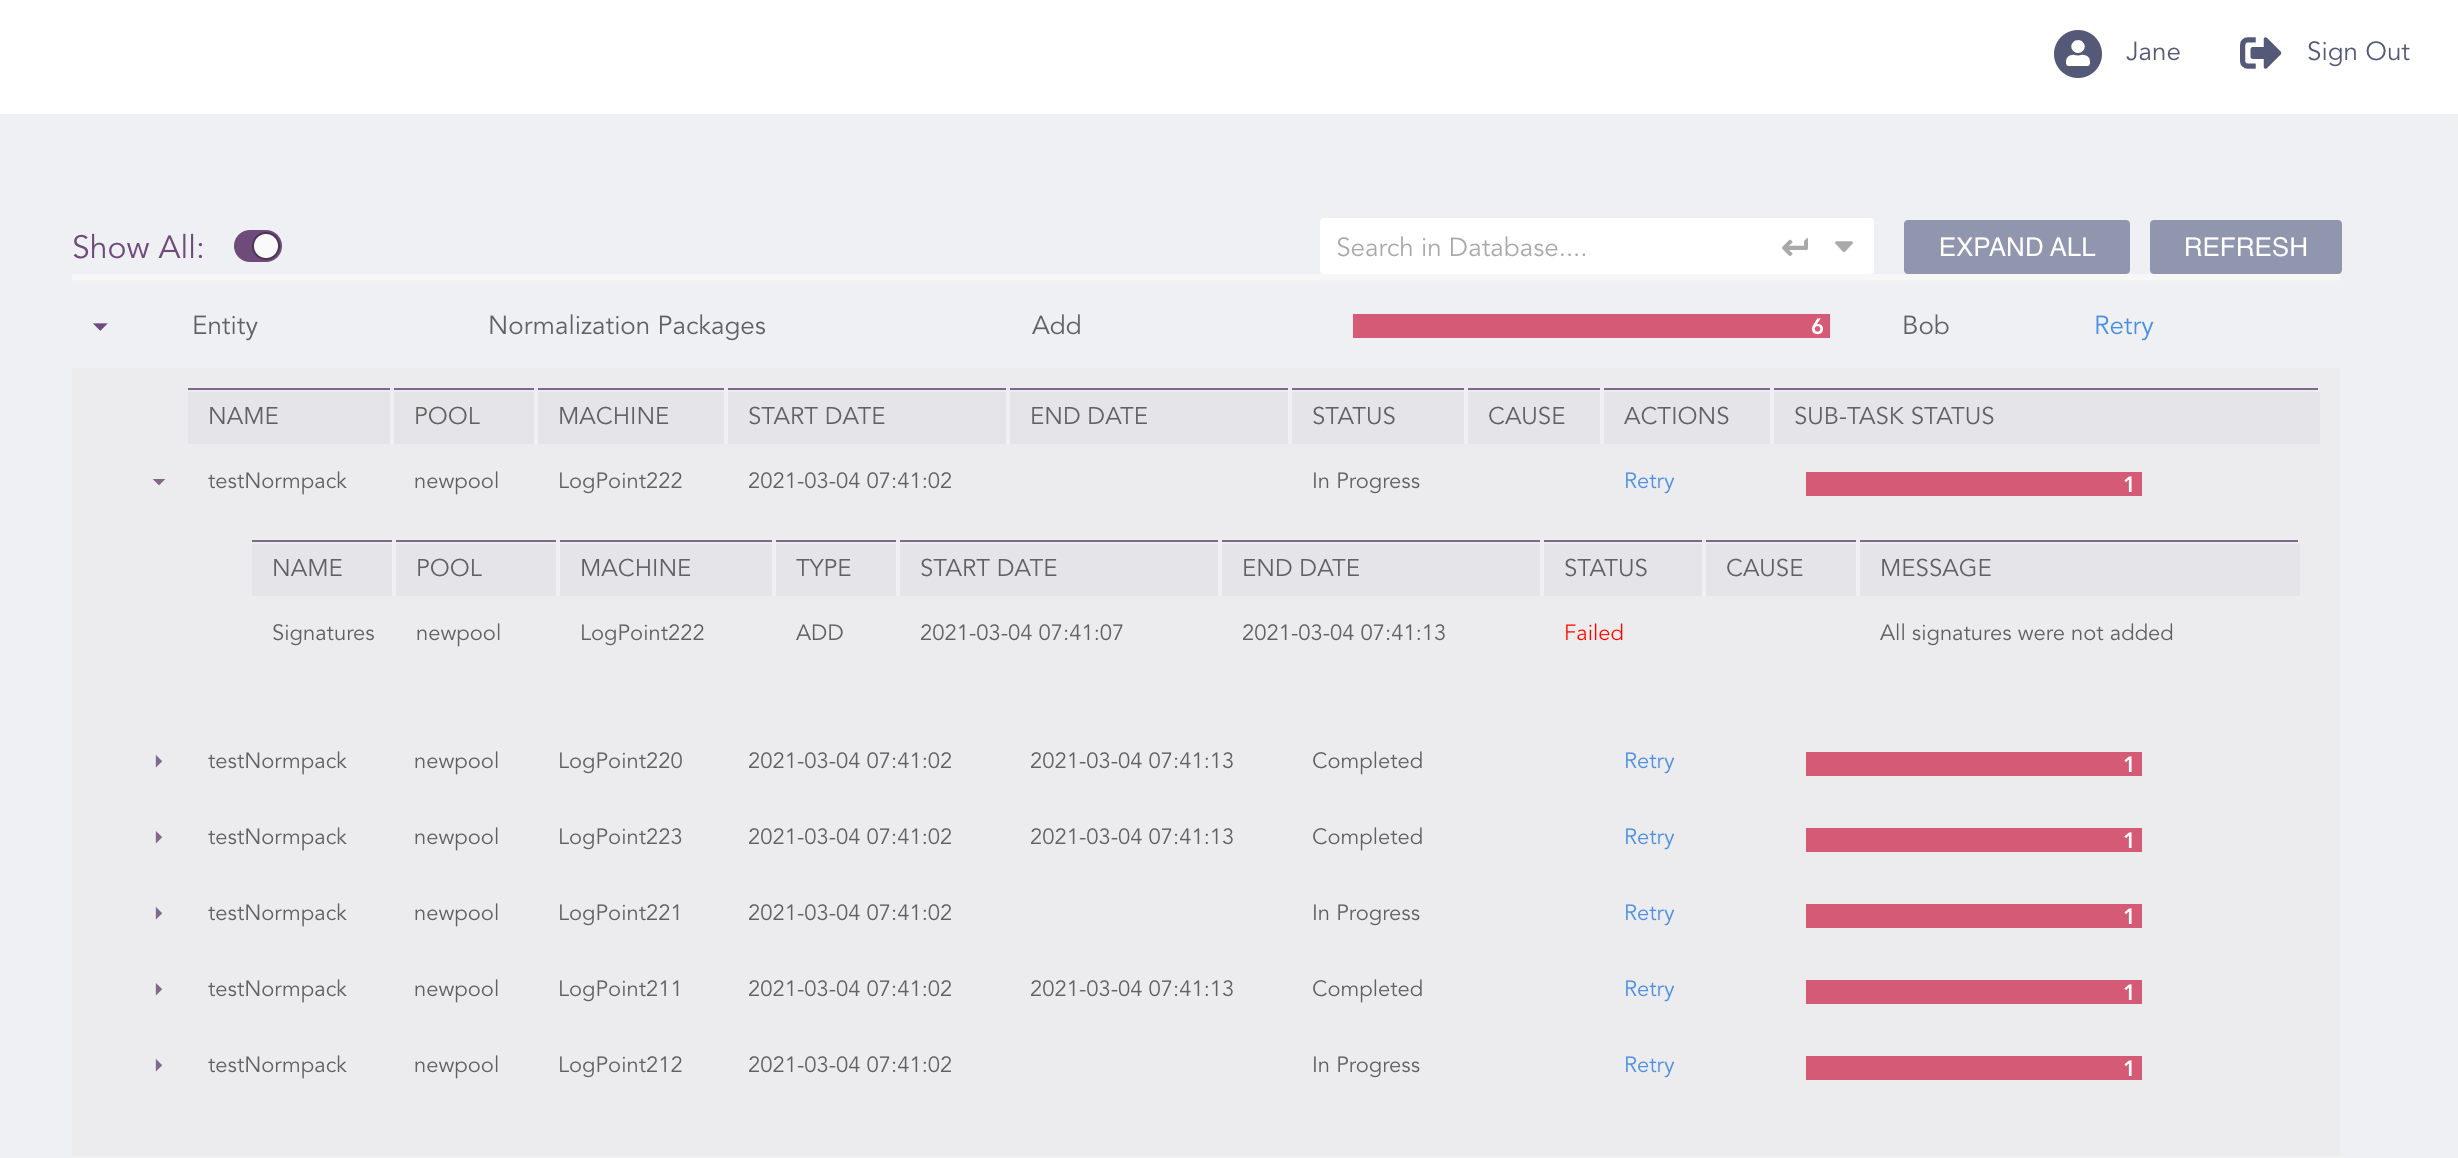This screenshot has width=2458, height=1158.
Task: Click the REFRESH button
Action: (2245, 247)
